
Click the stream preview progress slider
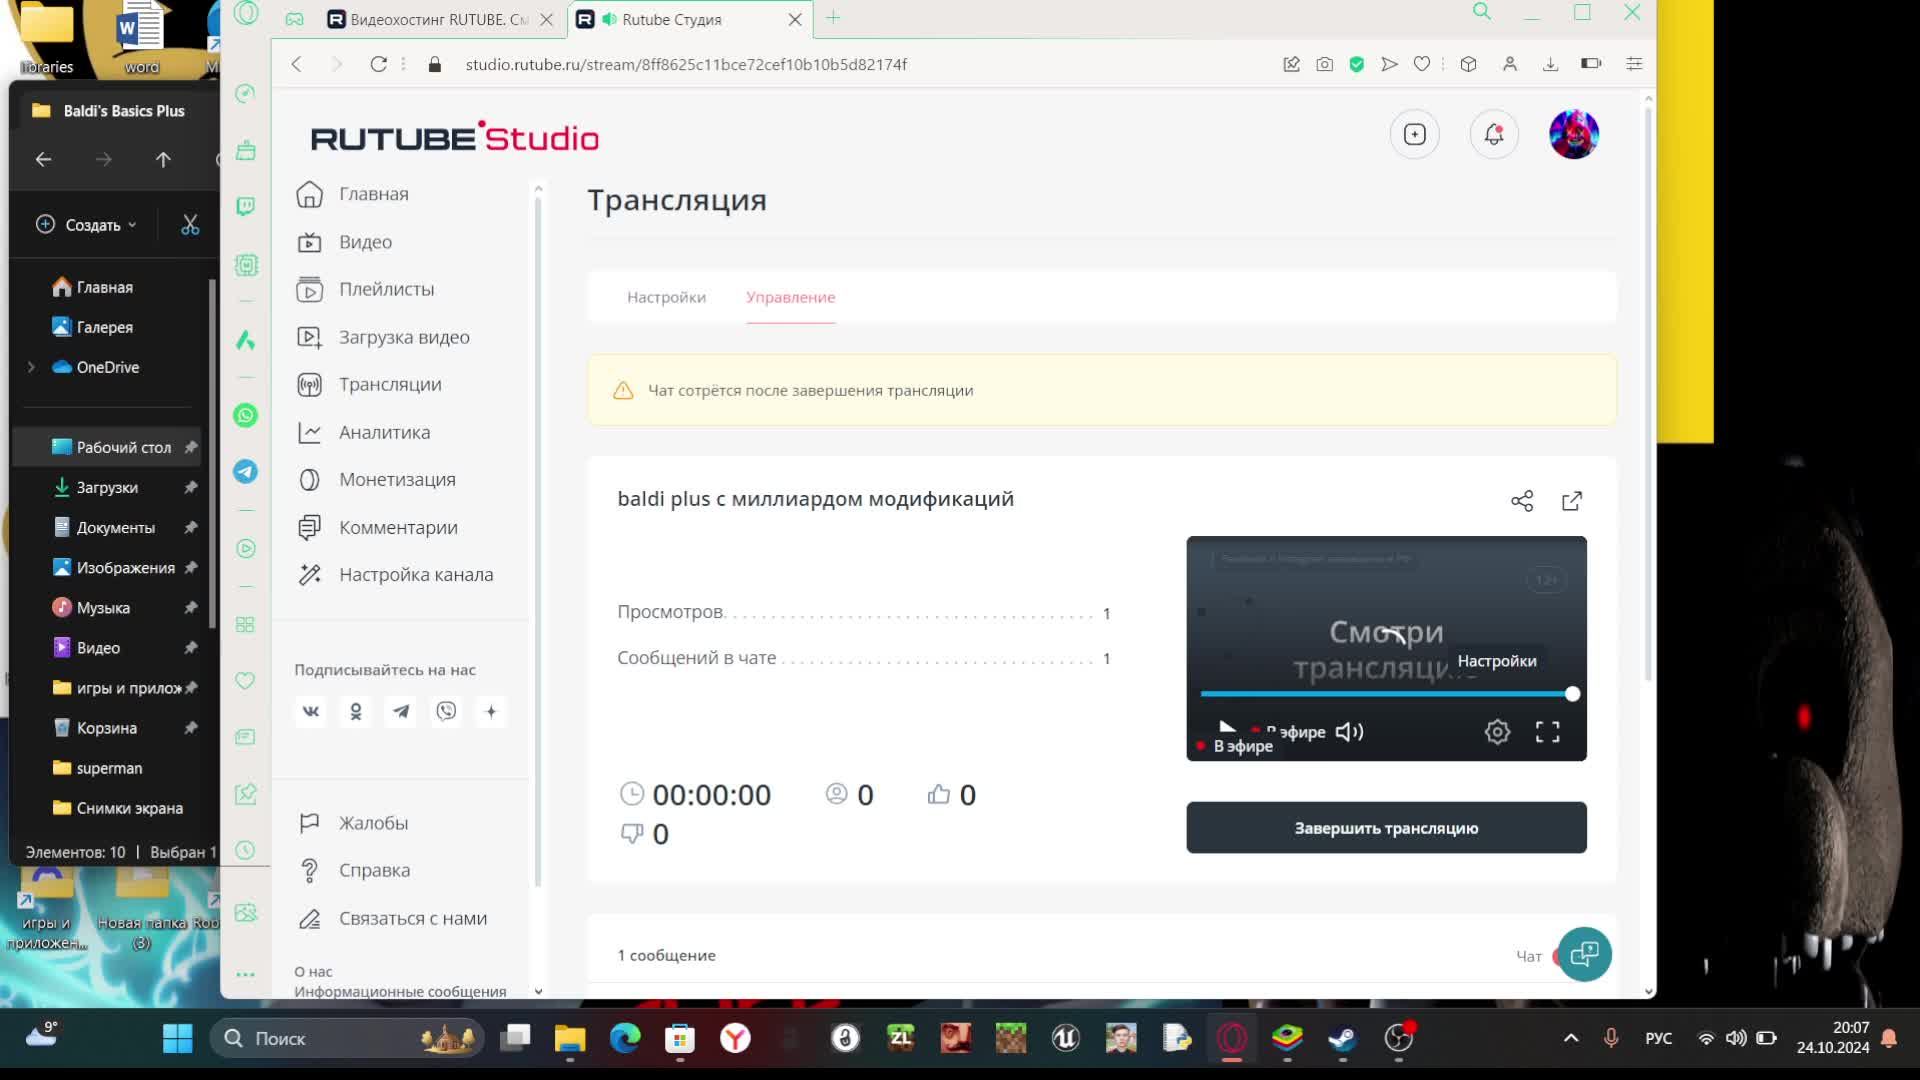click(x=1386, y=694)
